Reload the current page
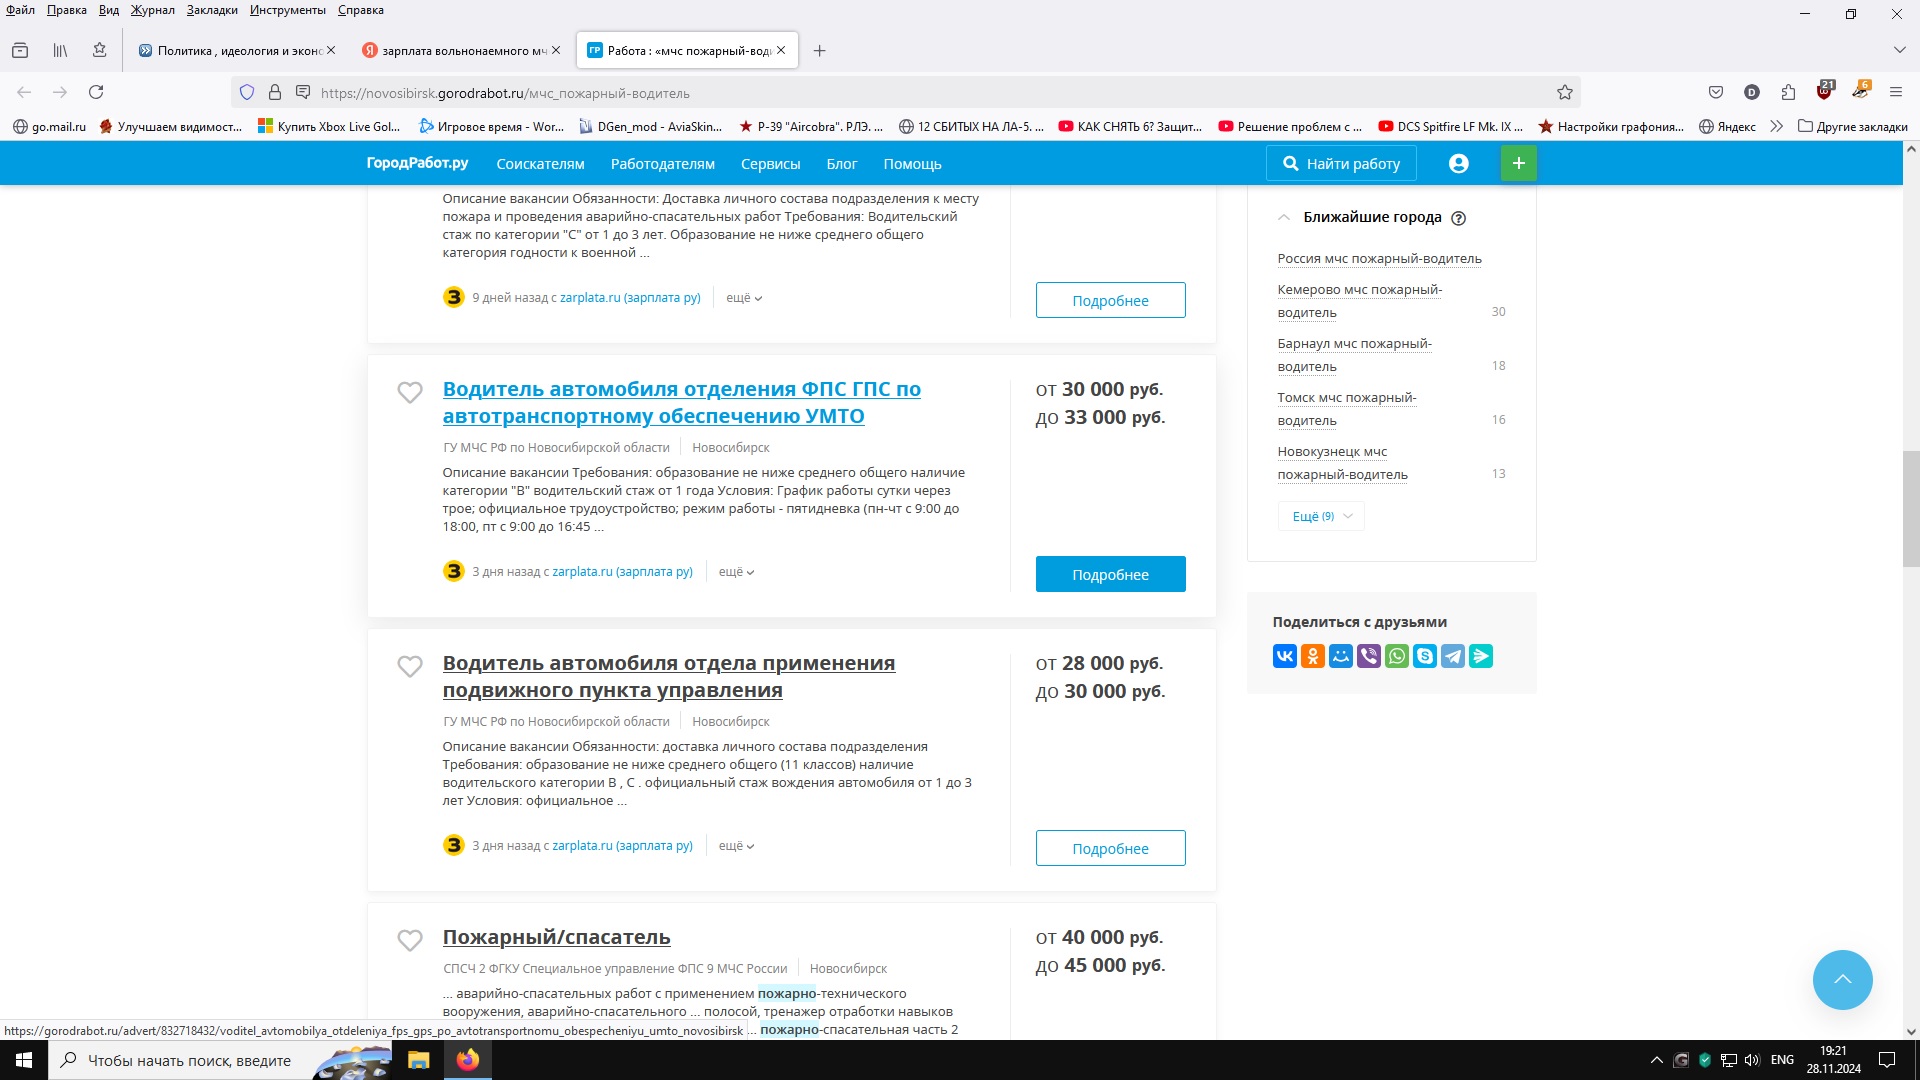 pyautogui.click(x=96, y=92)
